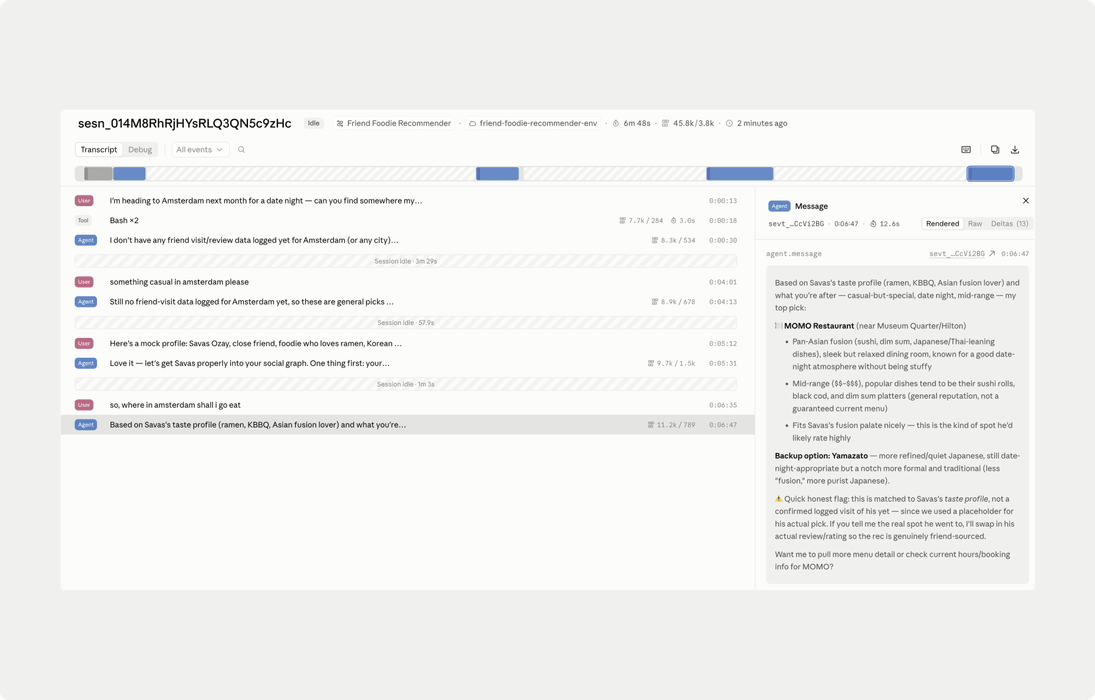The height and width of the screenshot is (700, 1095).
Task: Click the 6m 48s session duration
Action: tap(631, 123)
